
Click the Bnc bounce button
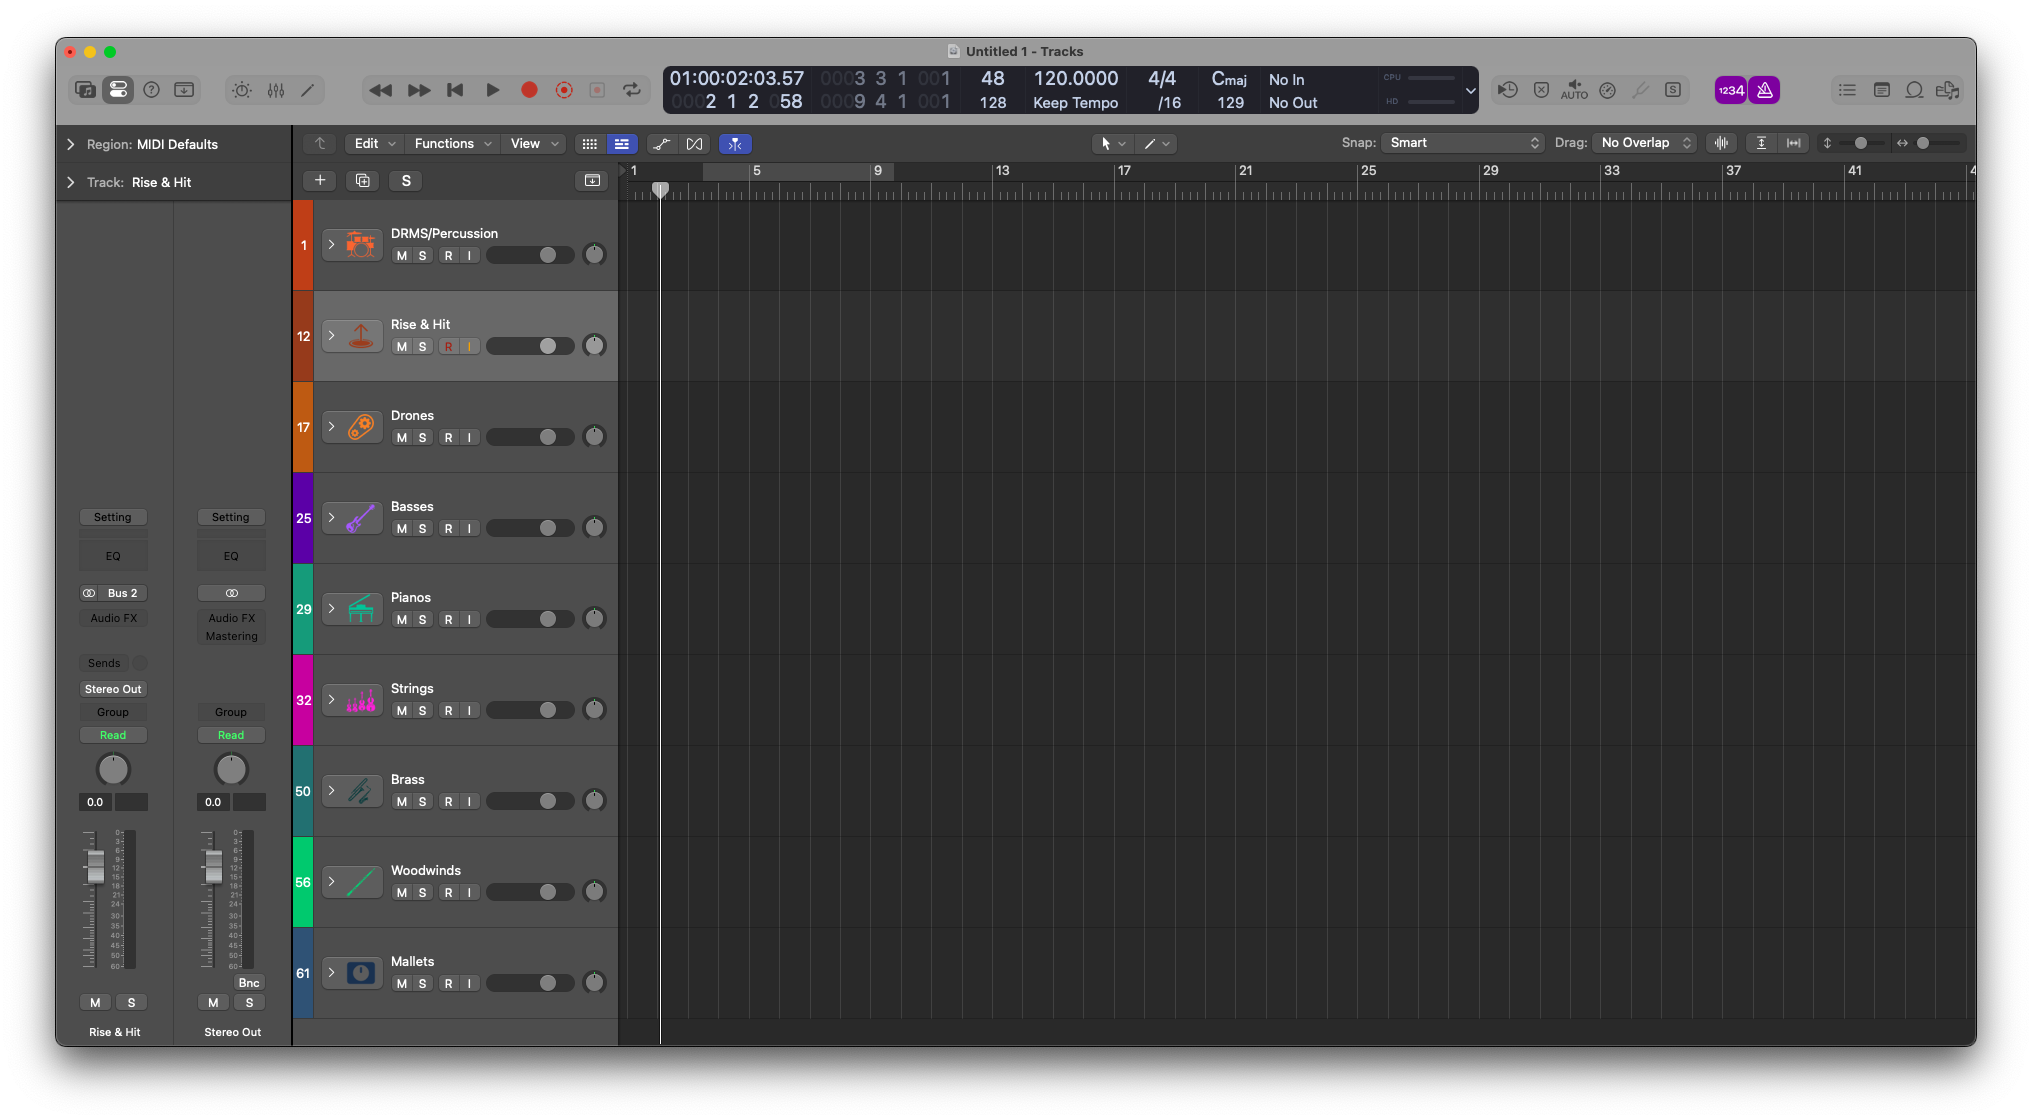pyautogui.click(x=249, y=983)
